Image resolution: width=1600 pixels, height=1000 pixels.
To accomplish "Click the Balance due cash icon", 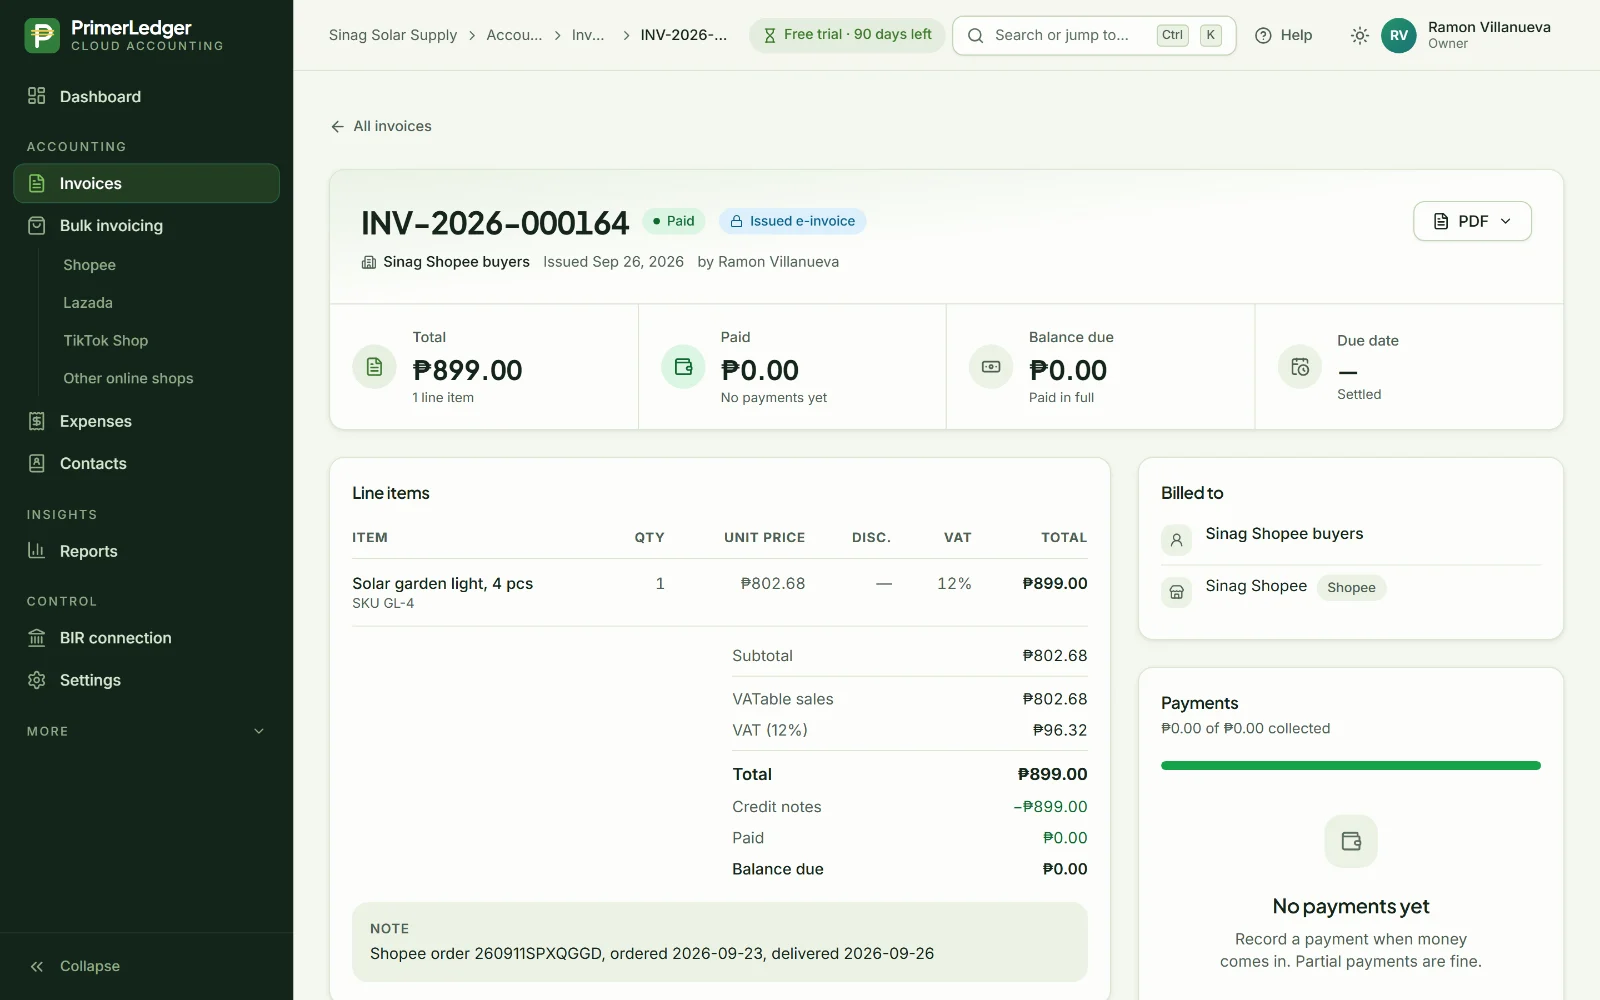I will pos(991,367).
